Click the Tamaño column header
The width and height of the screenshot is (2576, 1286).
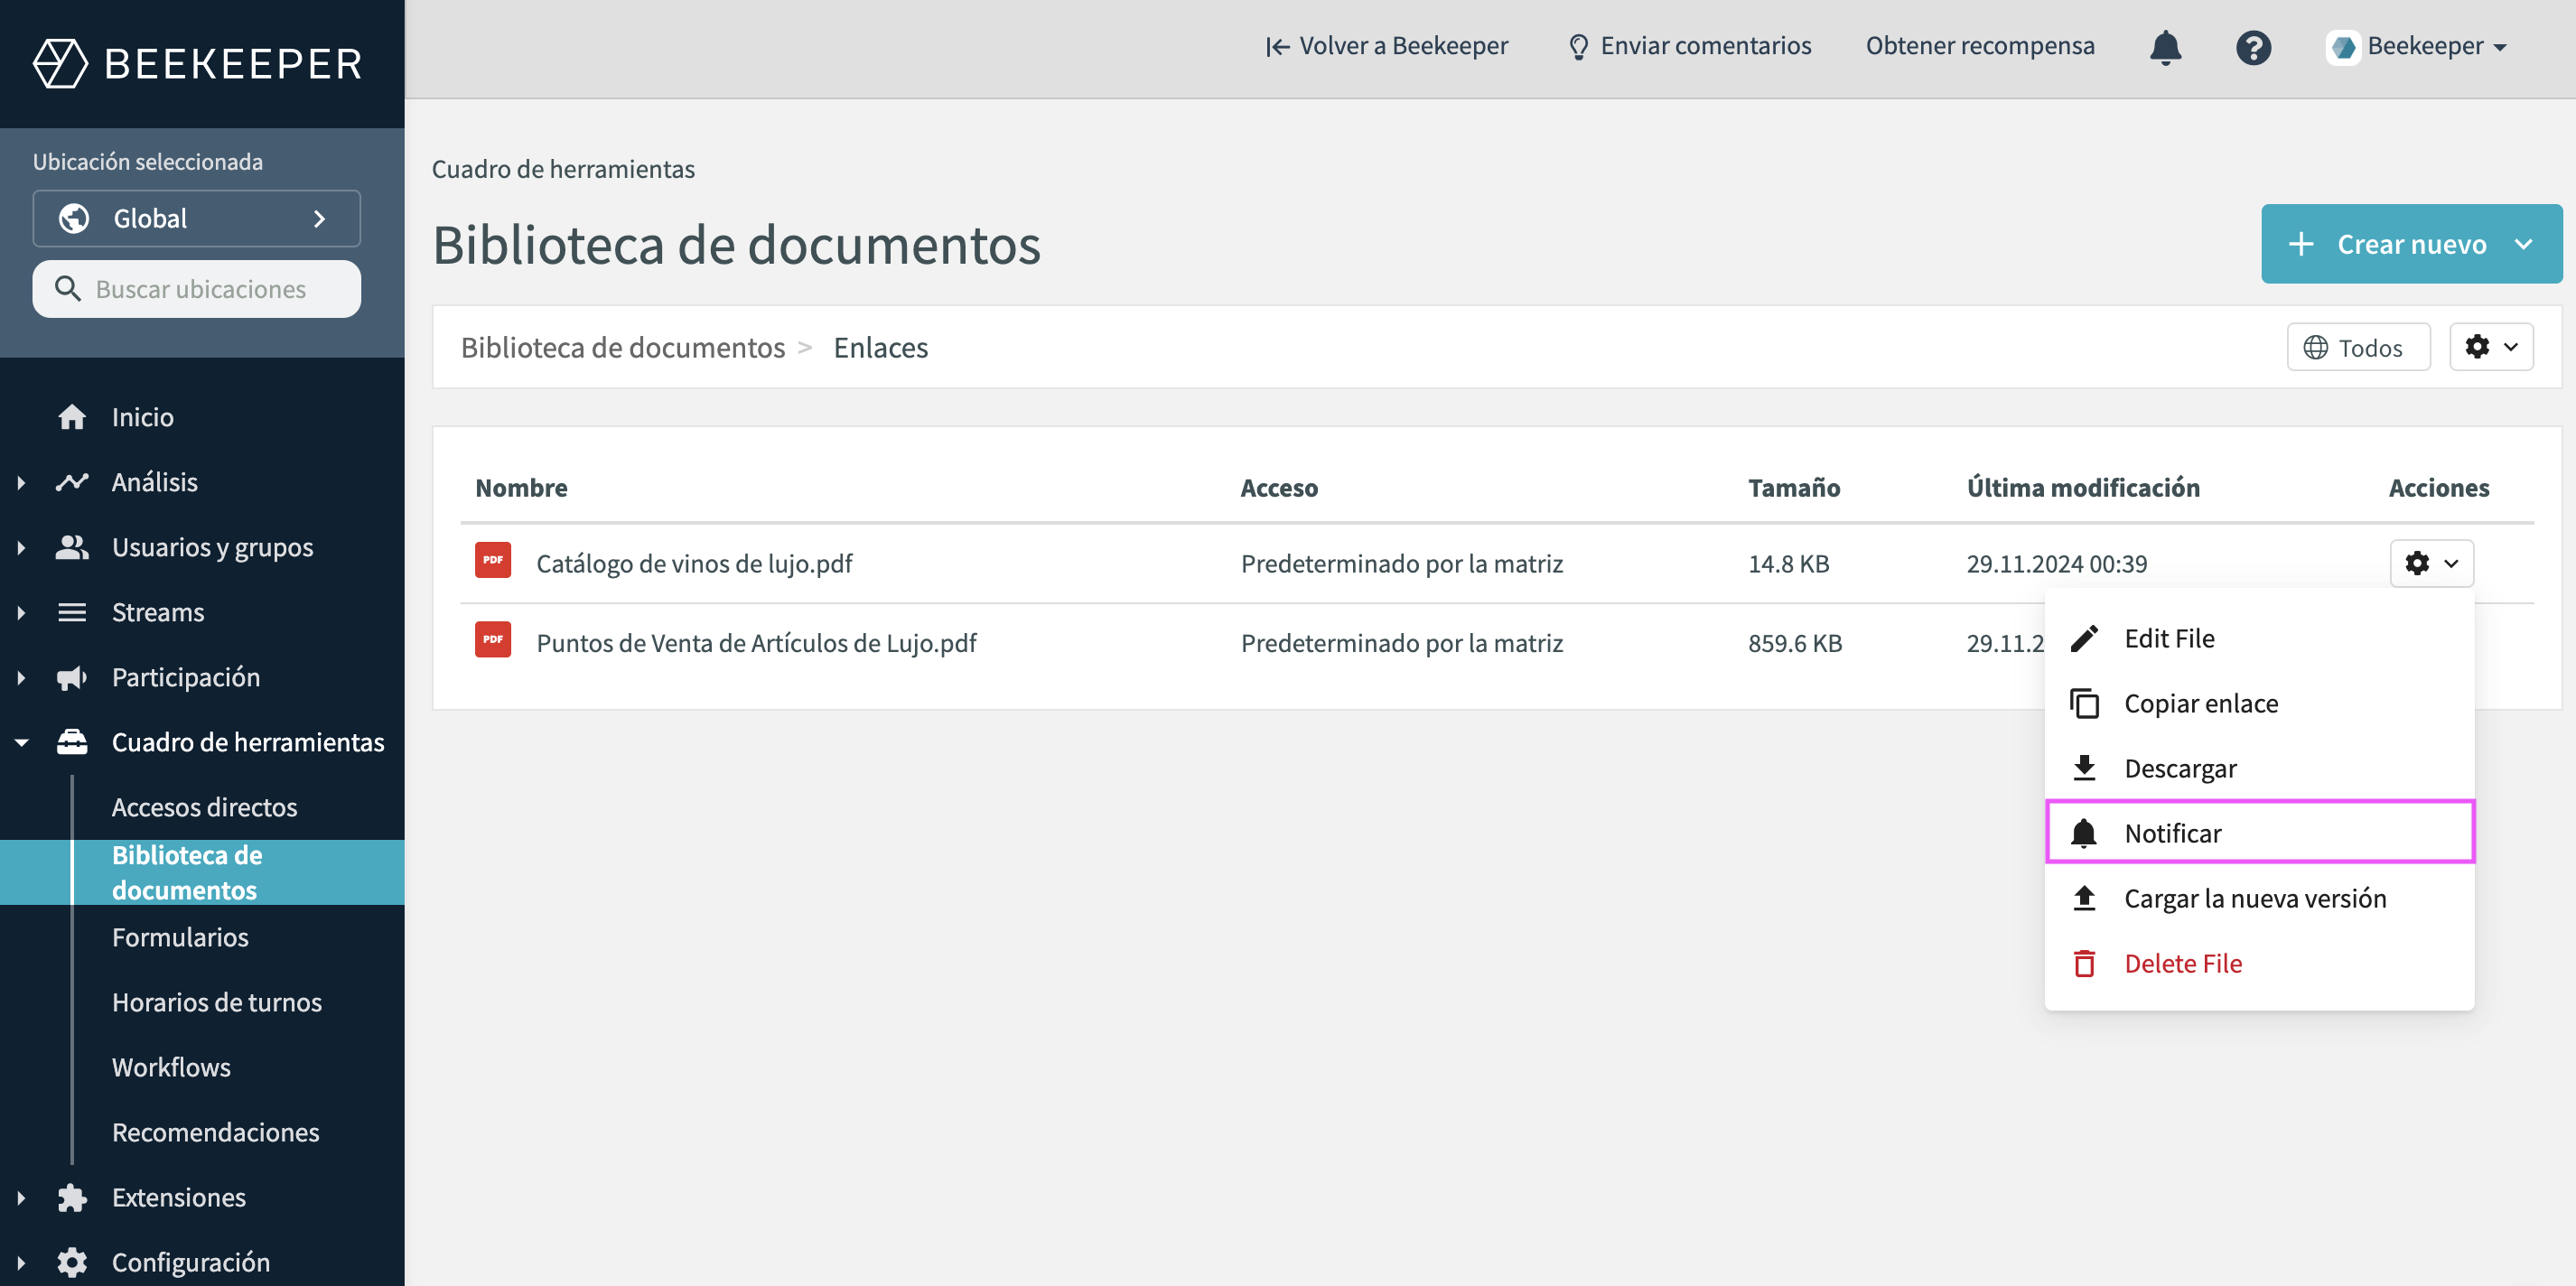pyautogui.click(x=1794, y=487)
